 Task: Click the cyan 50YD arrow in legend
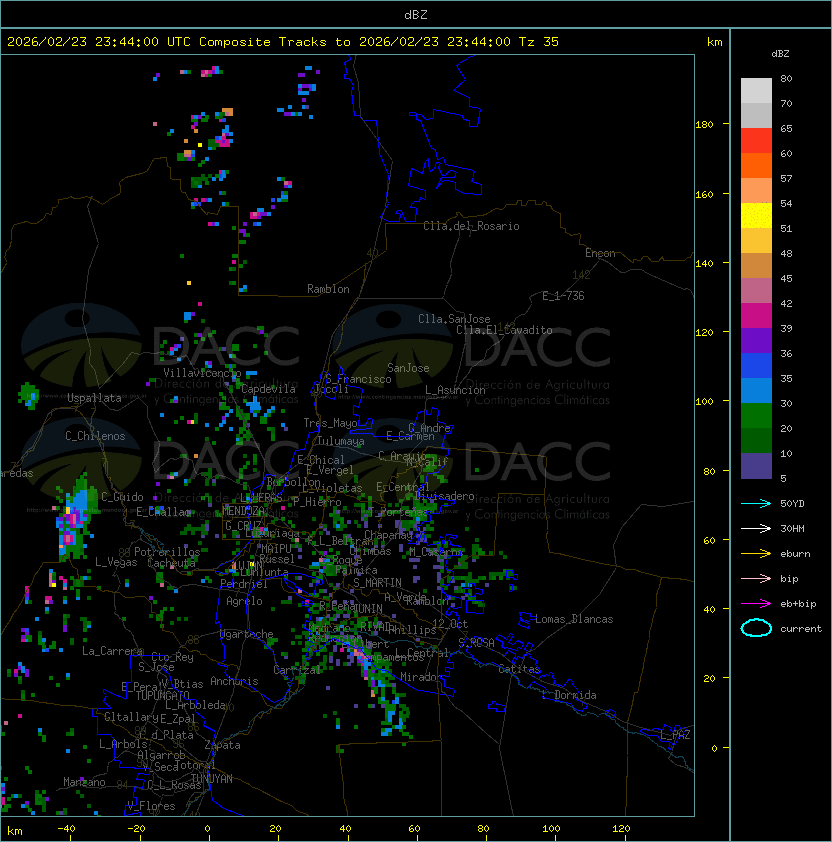point(756,504)
